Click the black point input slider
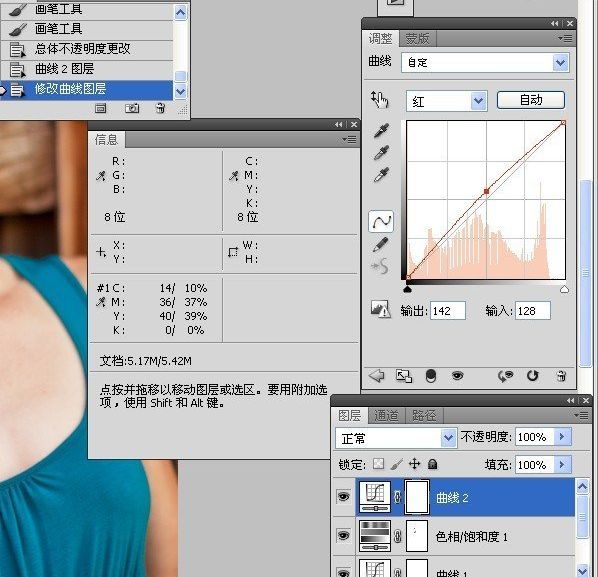This screenshot has height=577, width=598. coord(407,289)
